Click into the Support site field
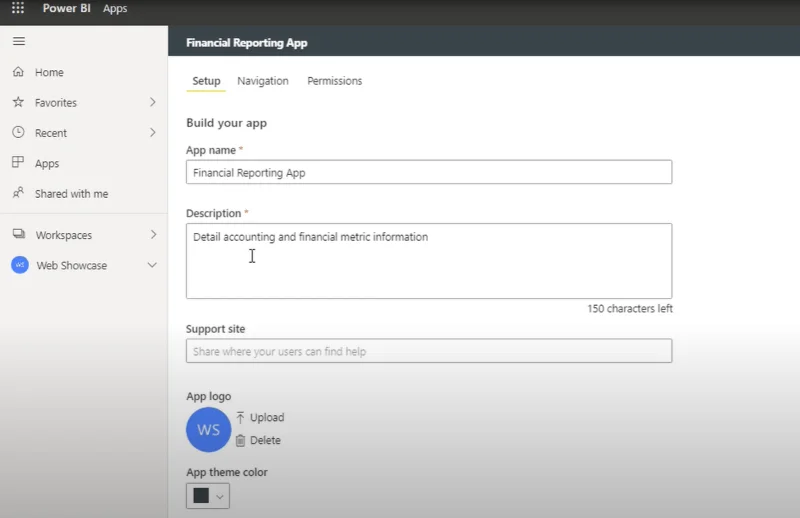 point(429,351)
